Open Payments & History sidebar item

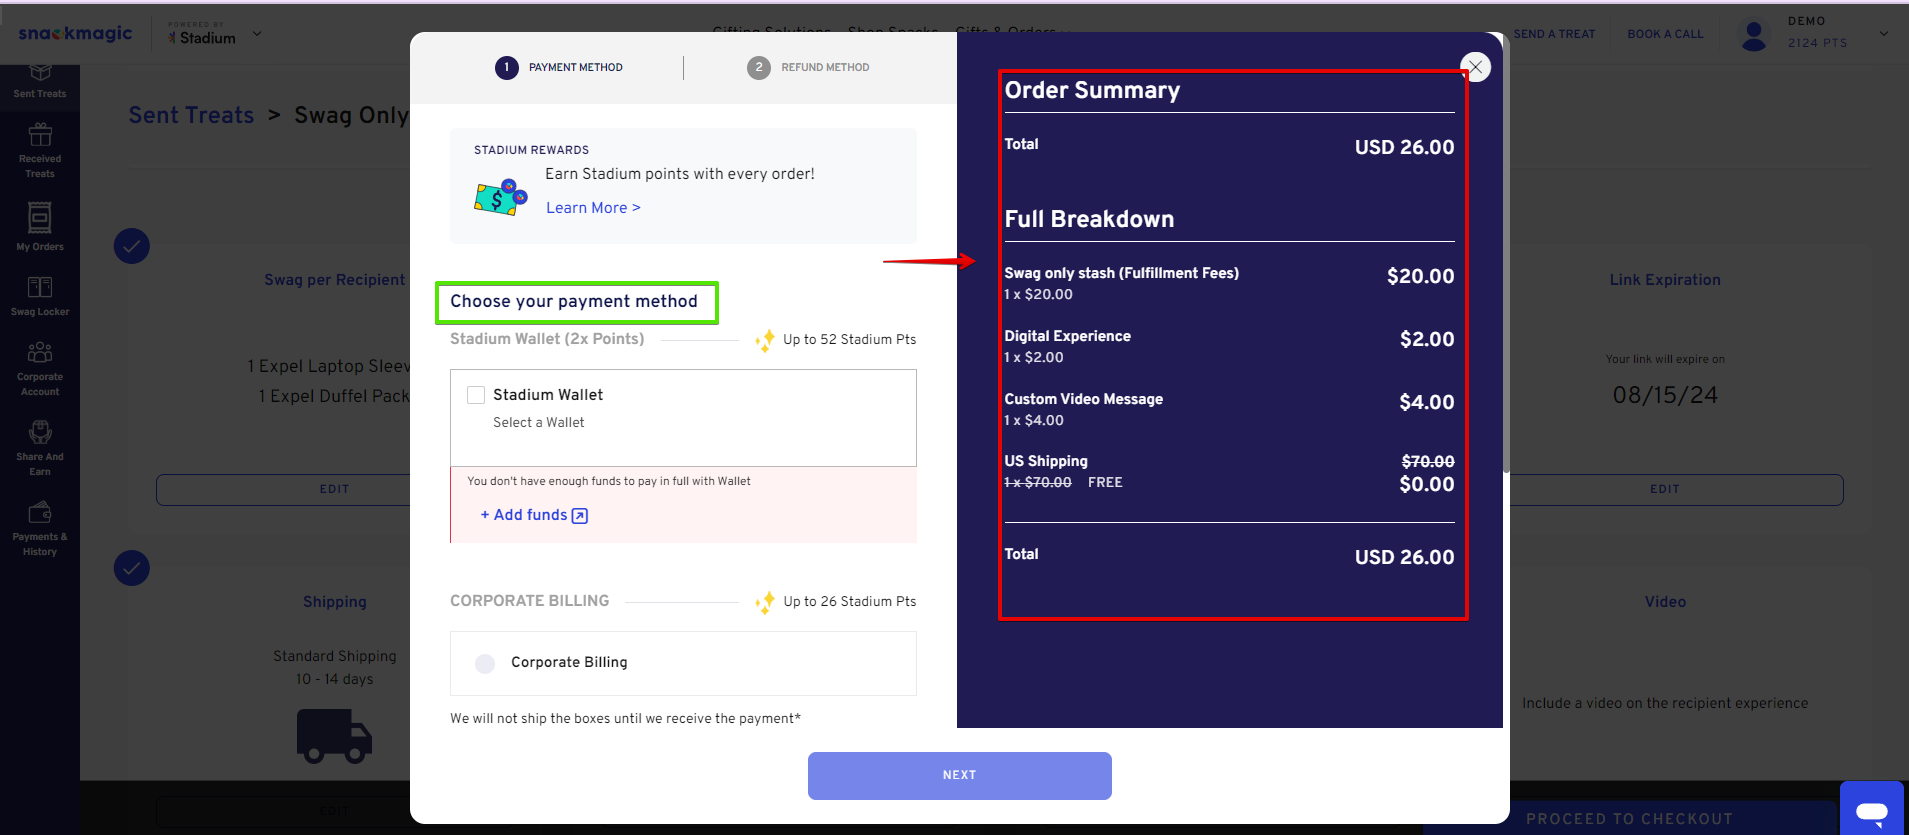[40, 526]
